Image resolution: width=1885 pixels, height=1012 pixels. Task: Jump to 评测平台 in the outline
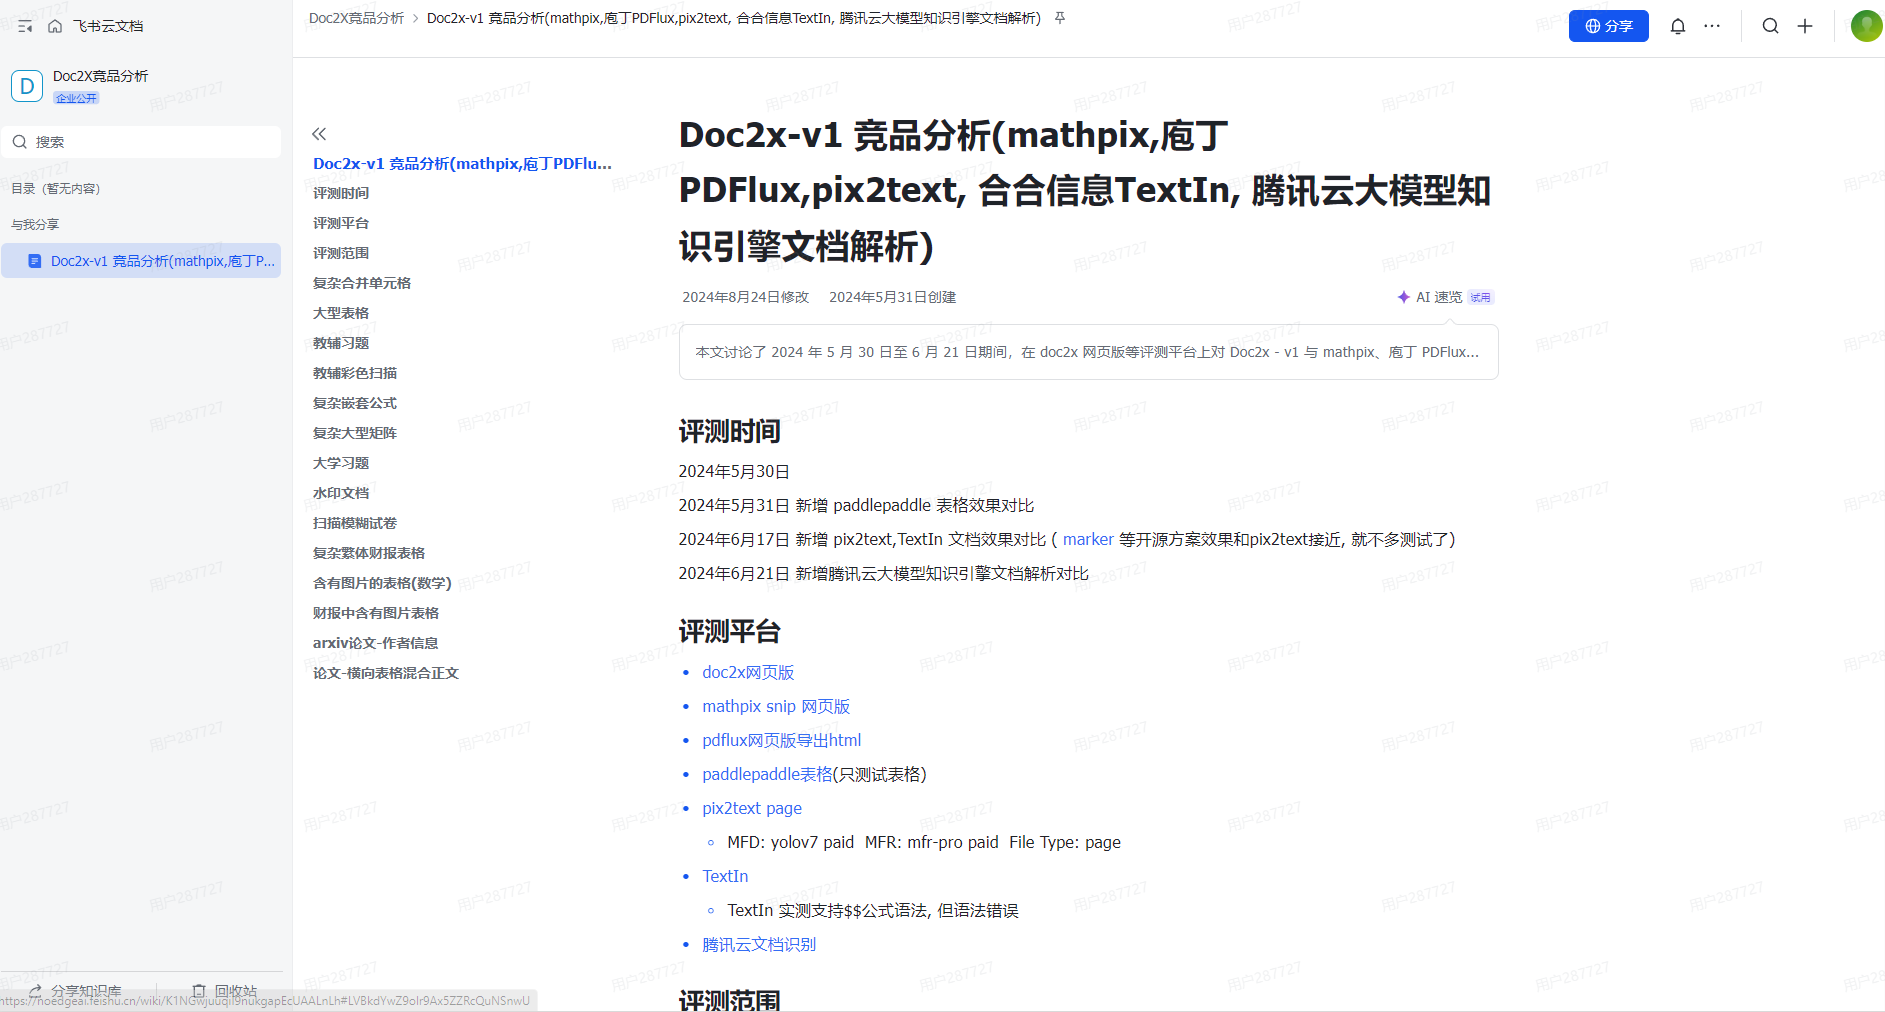coord(341,223)
